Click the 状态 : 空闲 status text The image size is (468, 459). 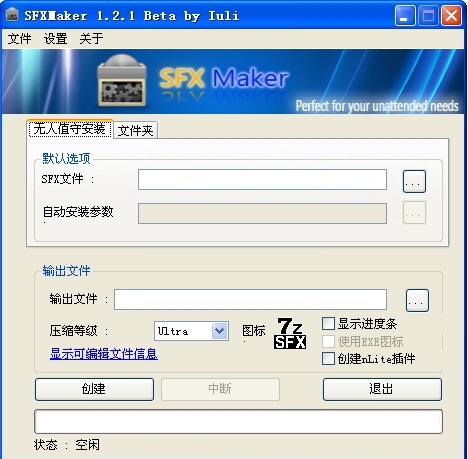point(66,445)
